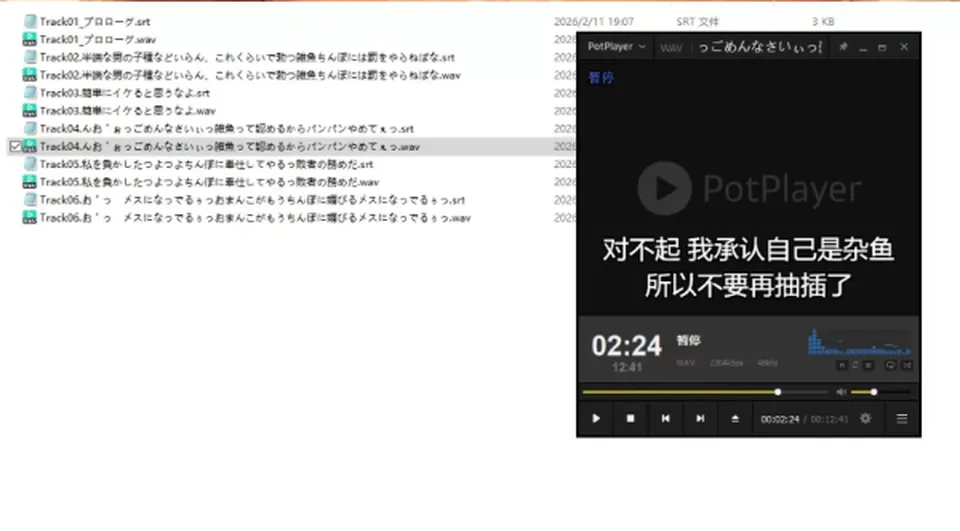
Task: Click the '3 KB' size cell
Action: [823, 21]
